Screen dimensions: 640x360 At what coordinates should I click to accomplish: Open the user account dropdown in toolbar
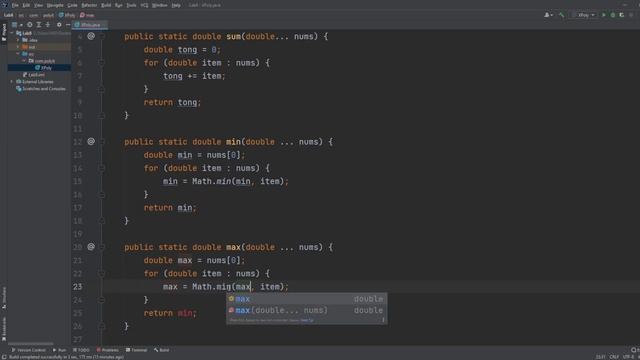point(548,15)
